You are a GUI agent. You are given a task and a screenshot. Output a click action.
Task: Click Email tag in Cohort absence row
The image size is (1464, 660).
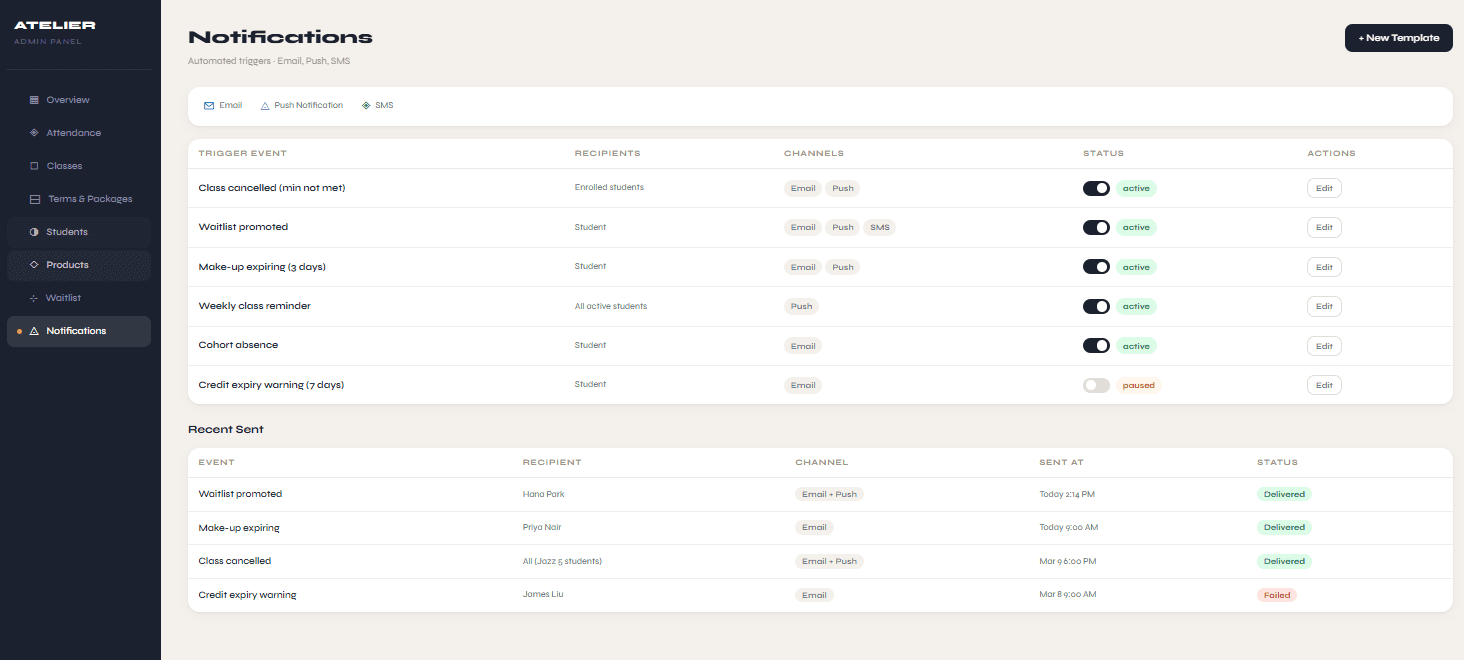point(803,346)
